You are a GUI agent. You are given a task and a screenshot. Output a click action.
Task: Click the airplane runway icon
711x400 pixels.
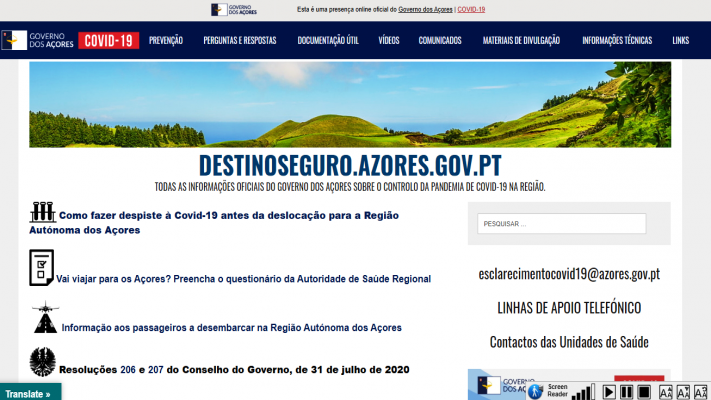tap(44, 318)
